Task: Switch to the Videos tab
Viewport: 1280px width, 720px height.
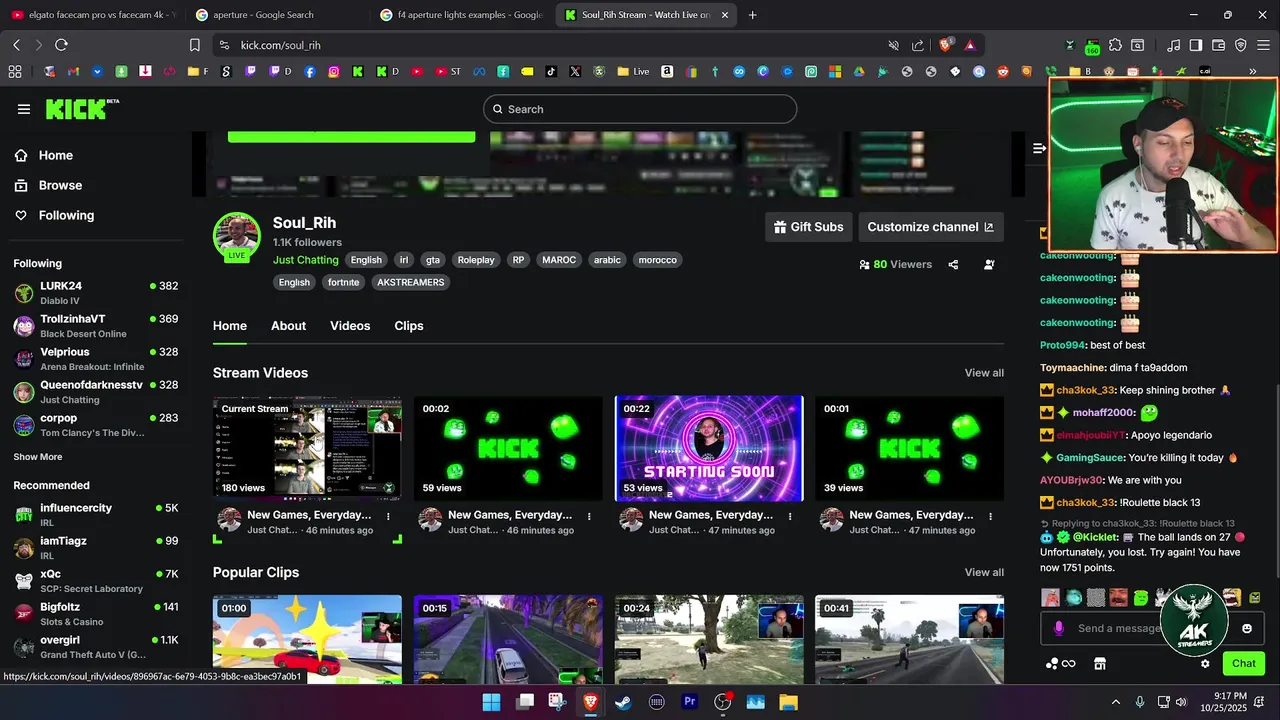Action: (350, 326)
